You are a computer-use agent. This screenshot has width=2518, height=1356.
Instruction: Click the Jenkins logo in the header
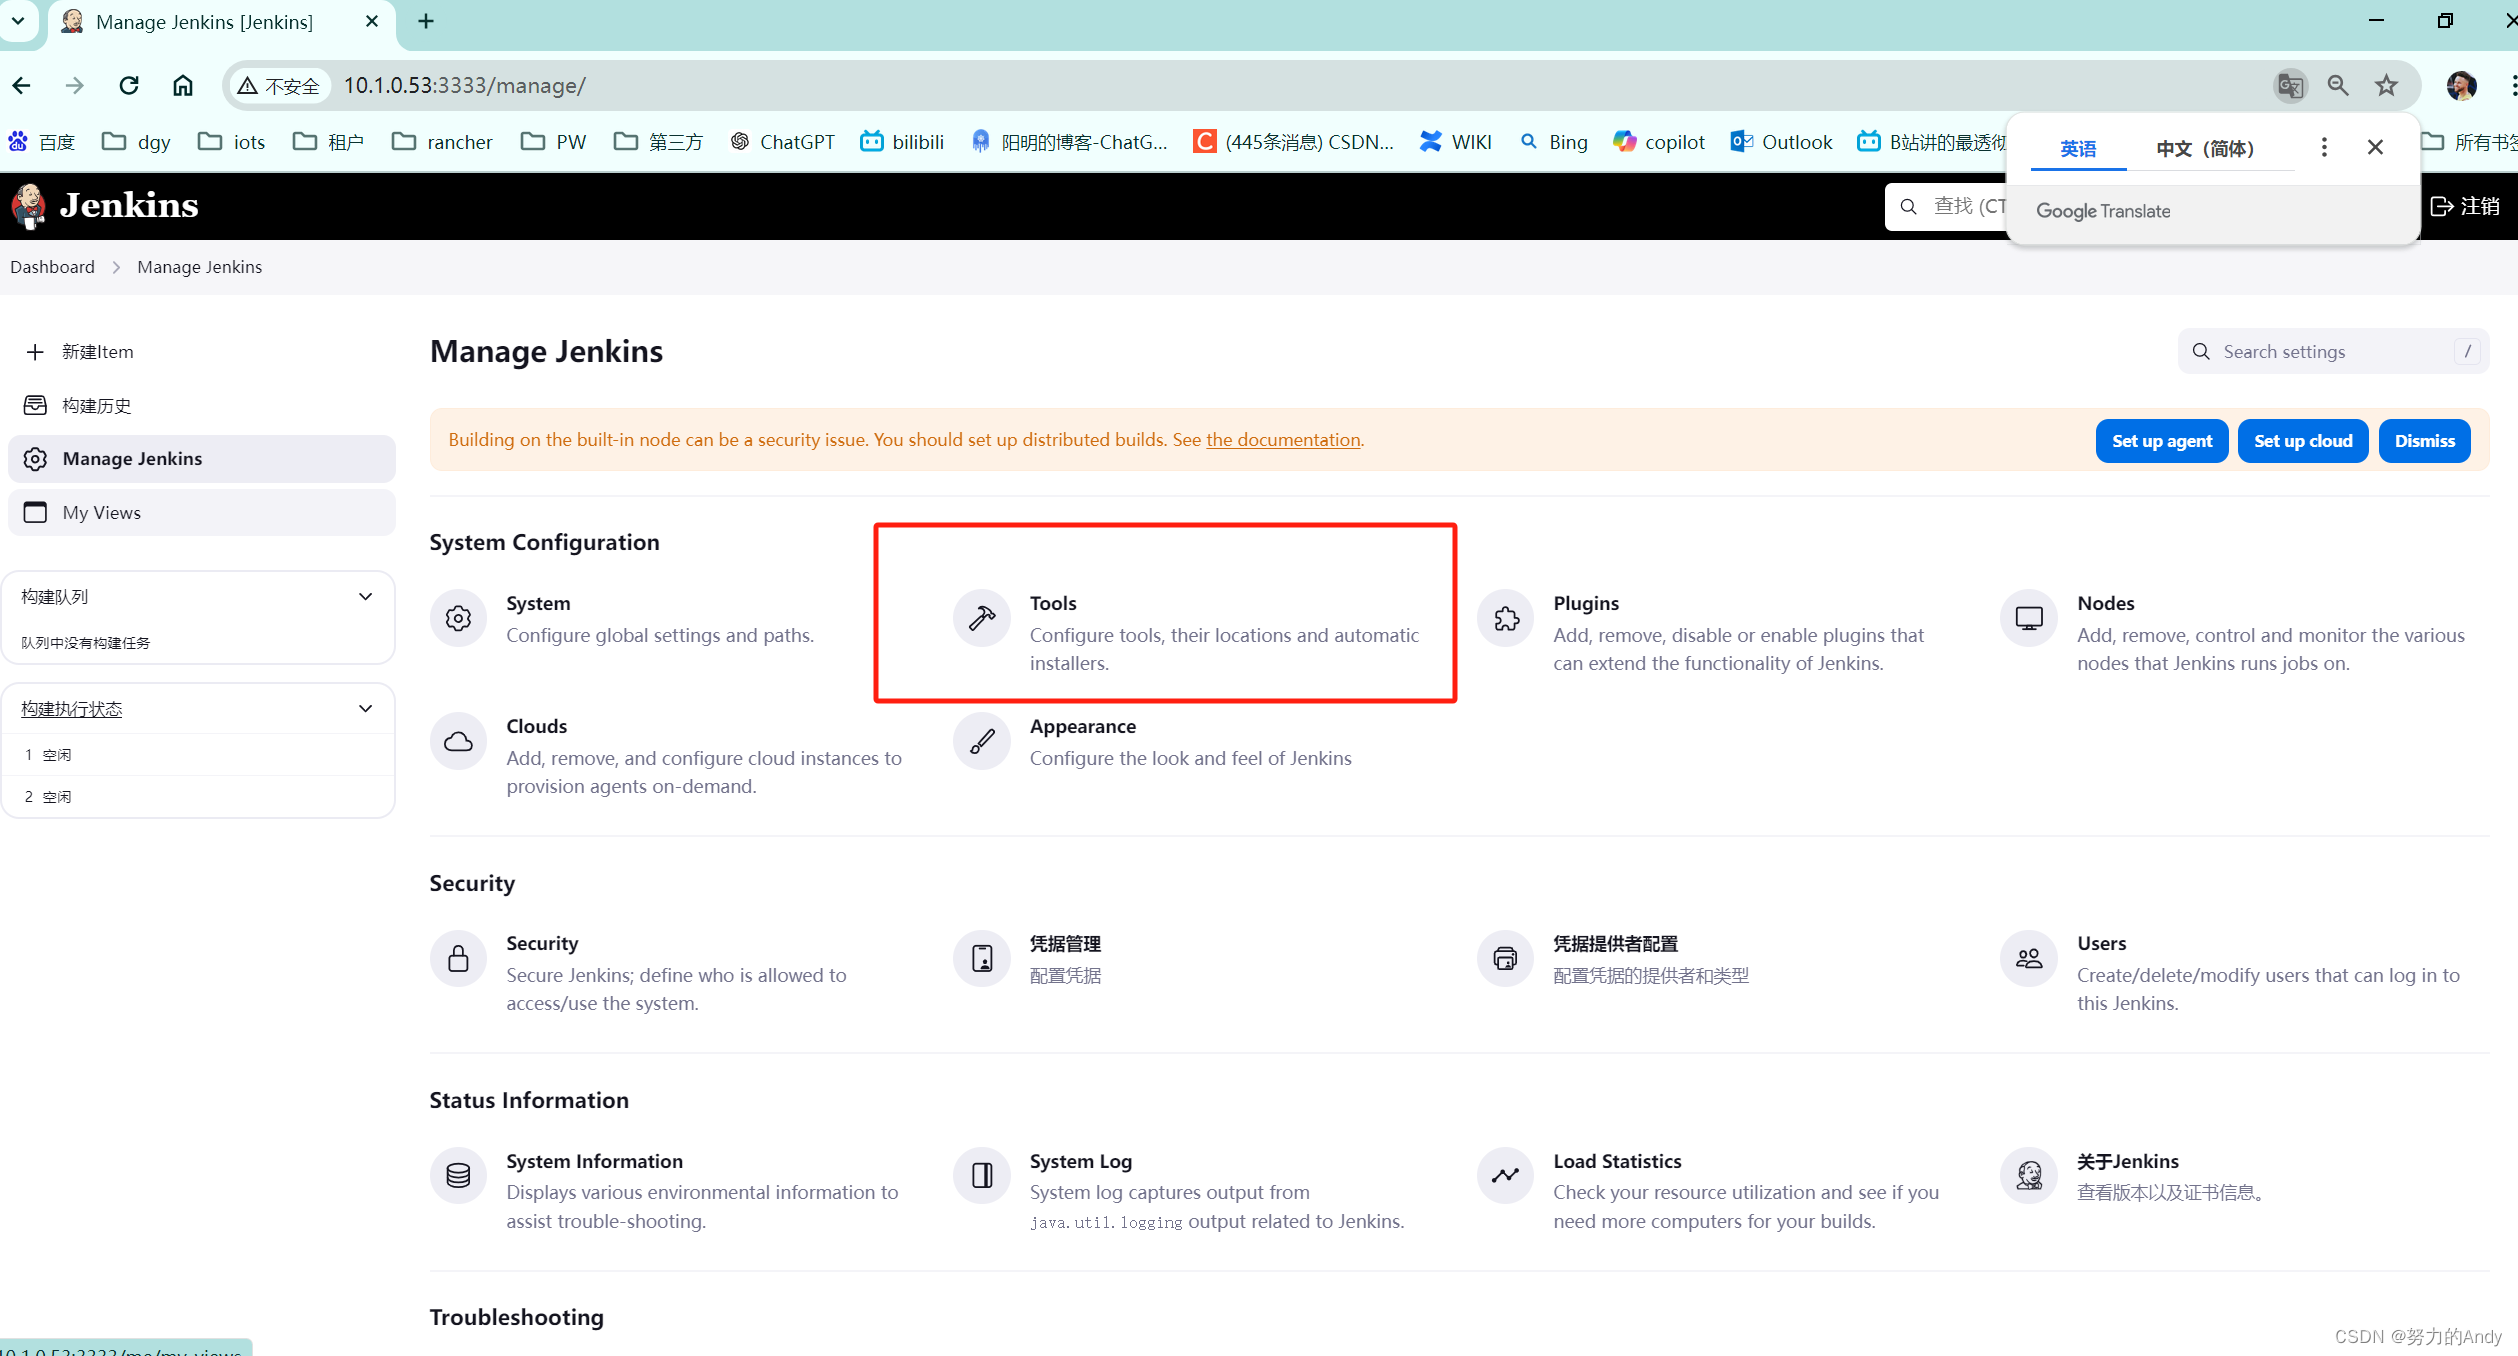point(104,205)
